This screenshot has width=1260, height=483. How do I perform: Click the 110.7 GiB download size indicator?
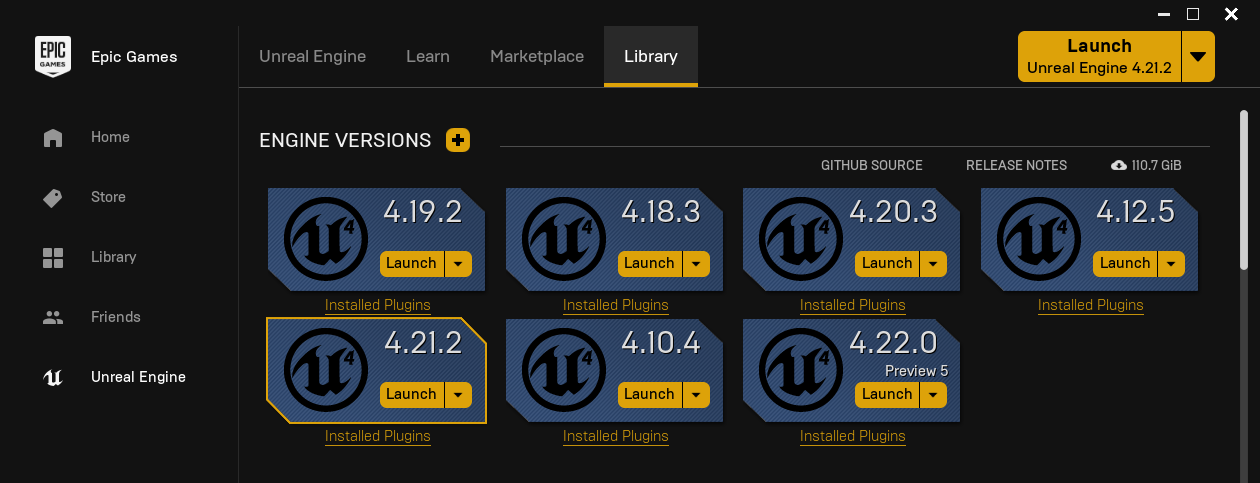pyautogui.click(x=1146, y=165)
